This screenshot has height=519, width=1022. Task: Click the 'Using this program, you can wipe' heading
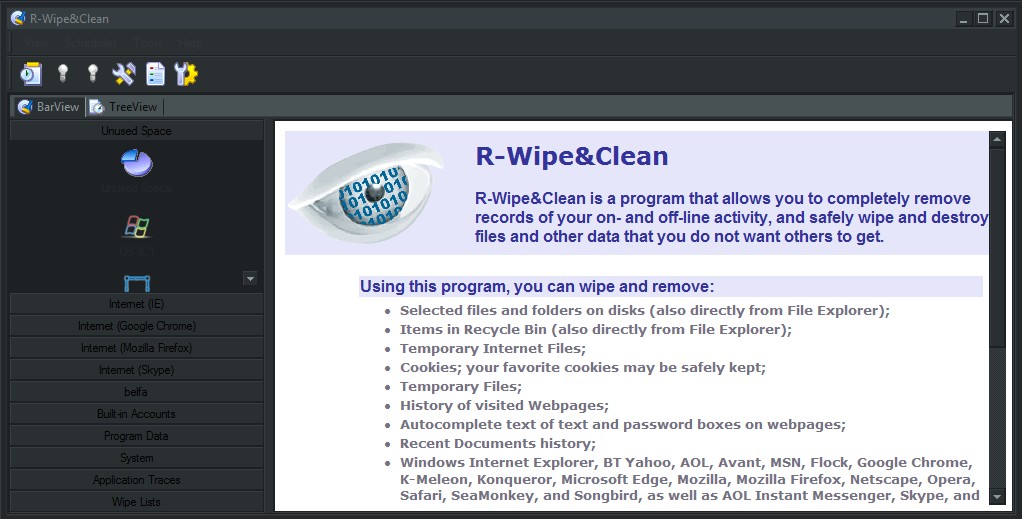537,286
